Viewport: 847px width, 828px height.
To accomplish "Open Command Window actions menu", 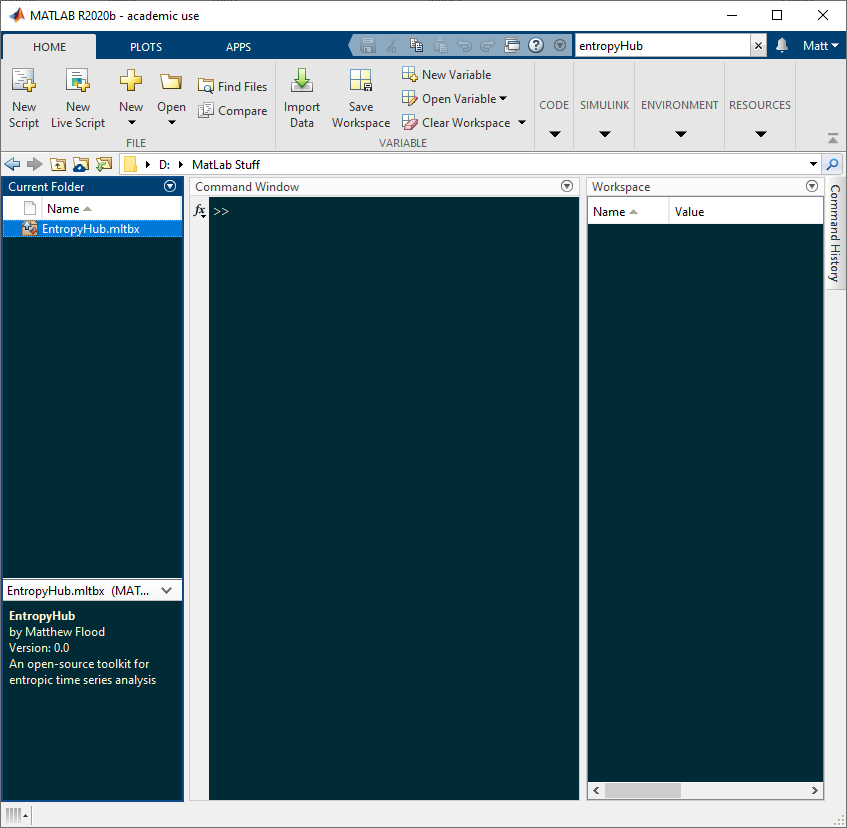I will [567, 186].
